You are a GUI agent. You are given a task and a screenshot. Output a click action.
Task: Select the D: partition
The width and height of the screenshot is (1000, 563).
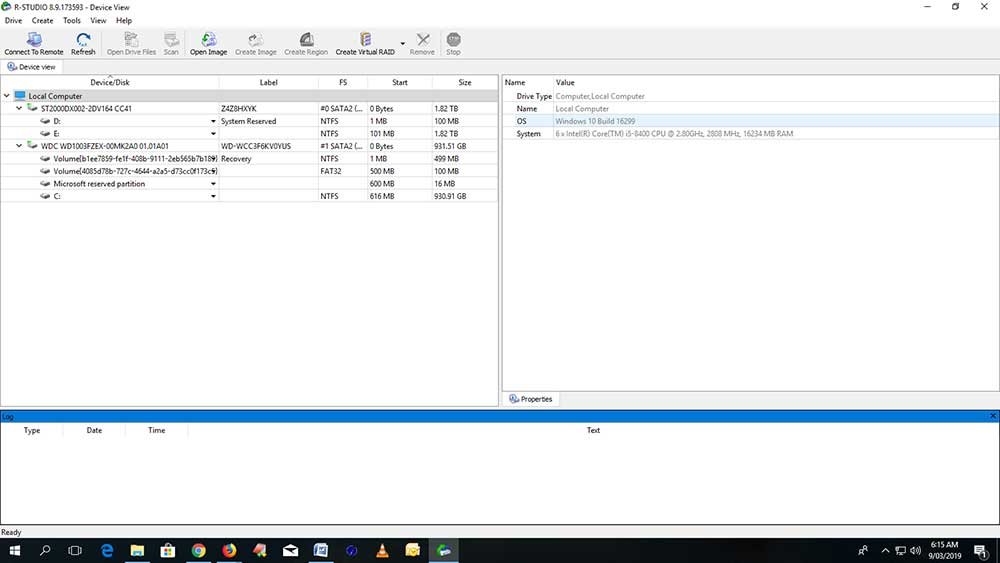(x=57, y=121)
